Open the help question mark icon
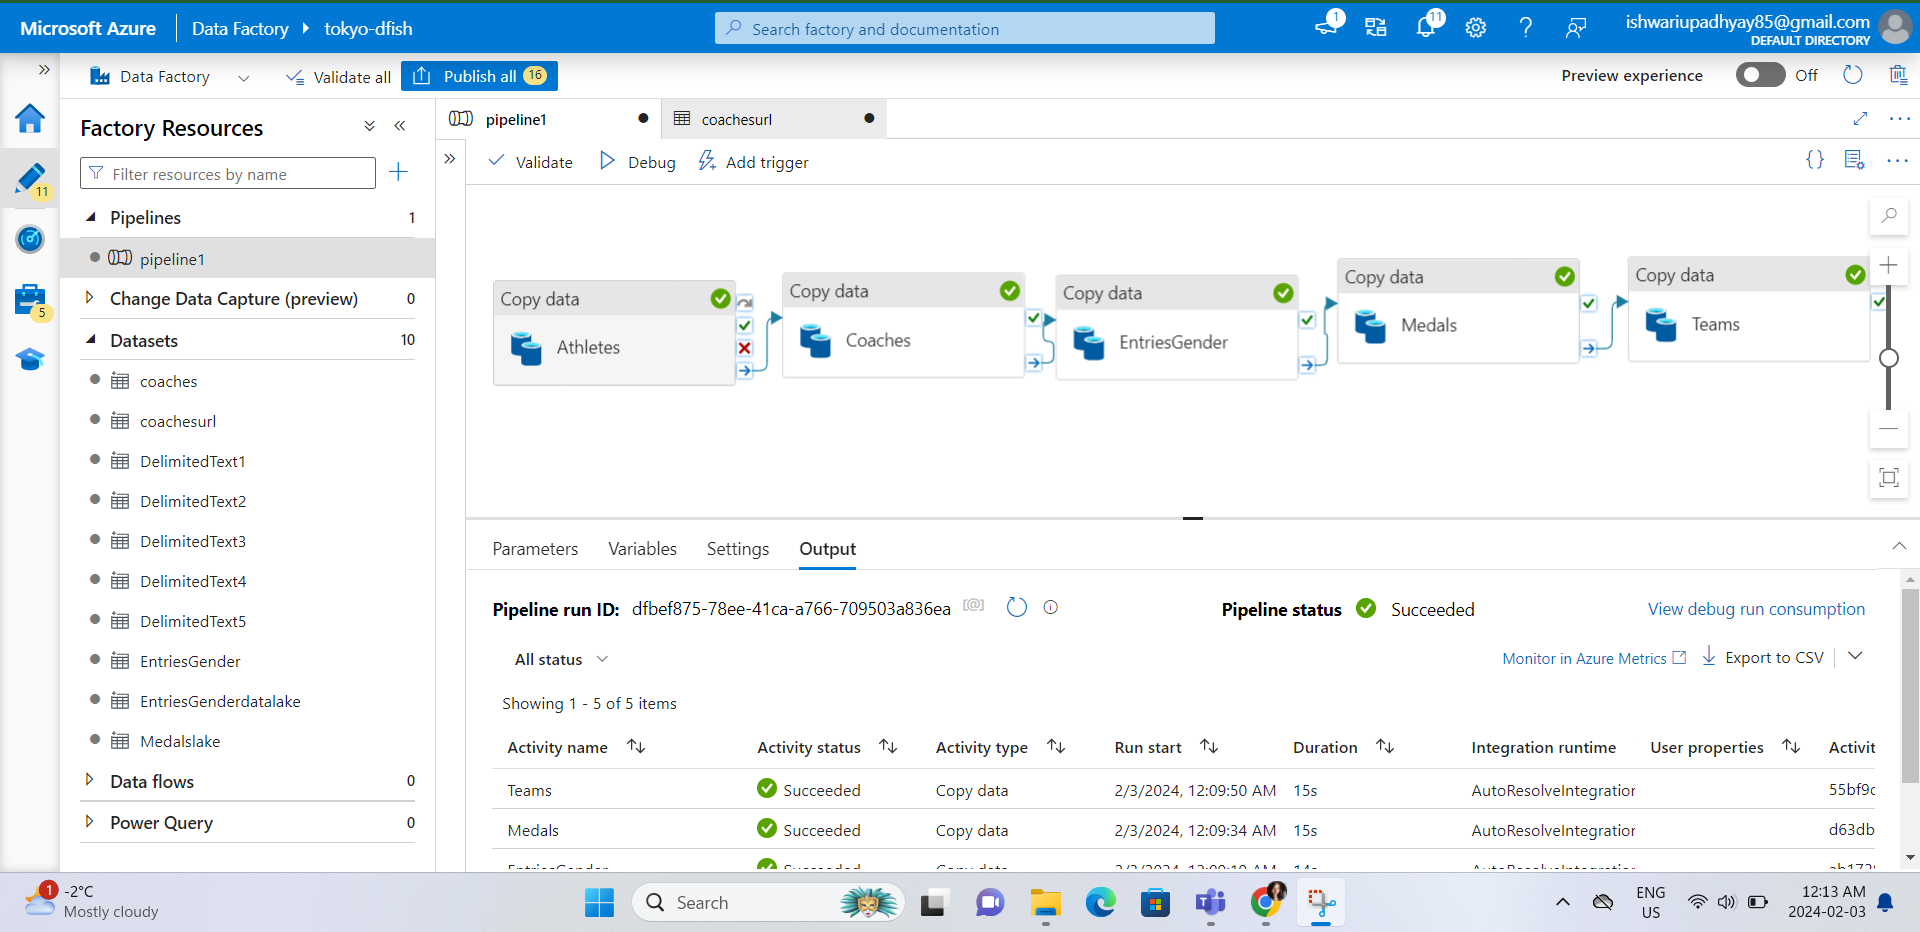Viewport: 1920px width, 932px height. point(1526,28)
